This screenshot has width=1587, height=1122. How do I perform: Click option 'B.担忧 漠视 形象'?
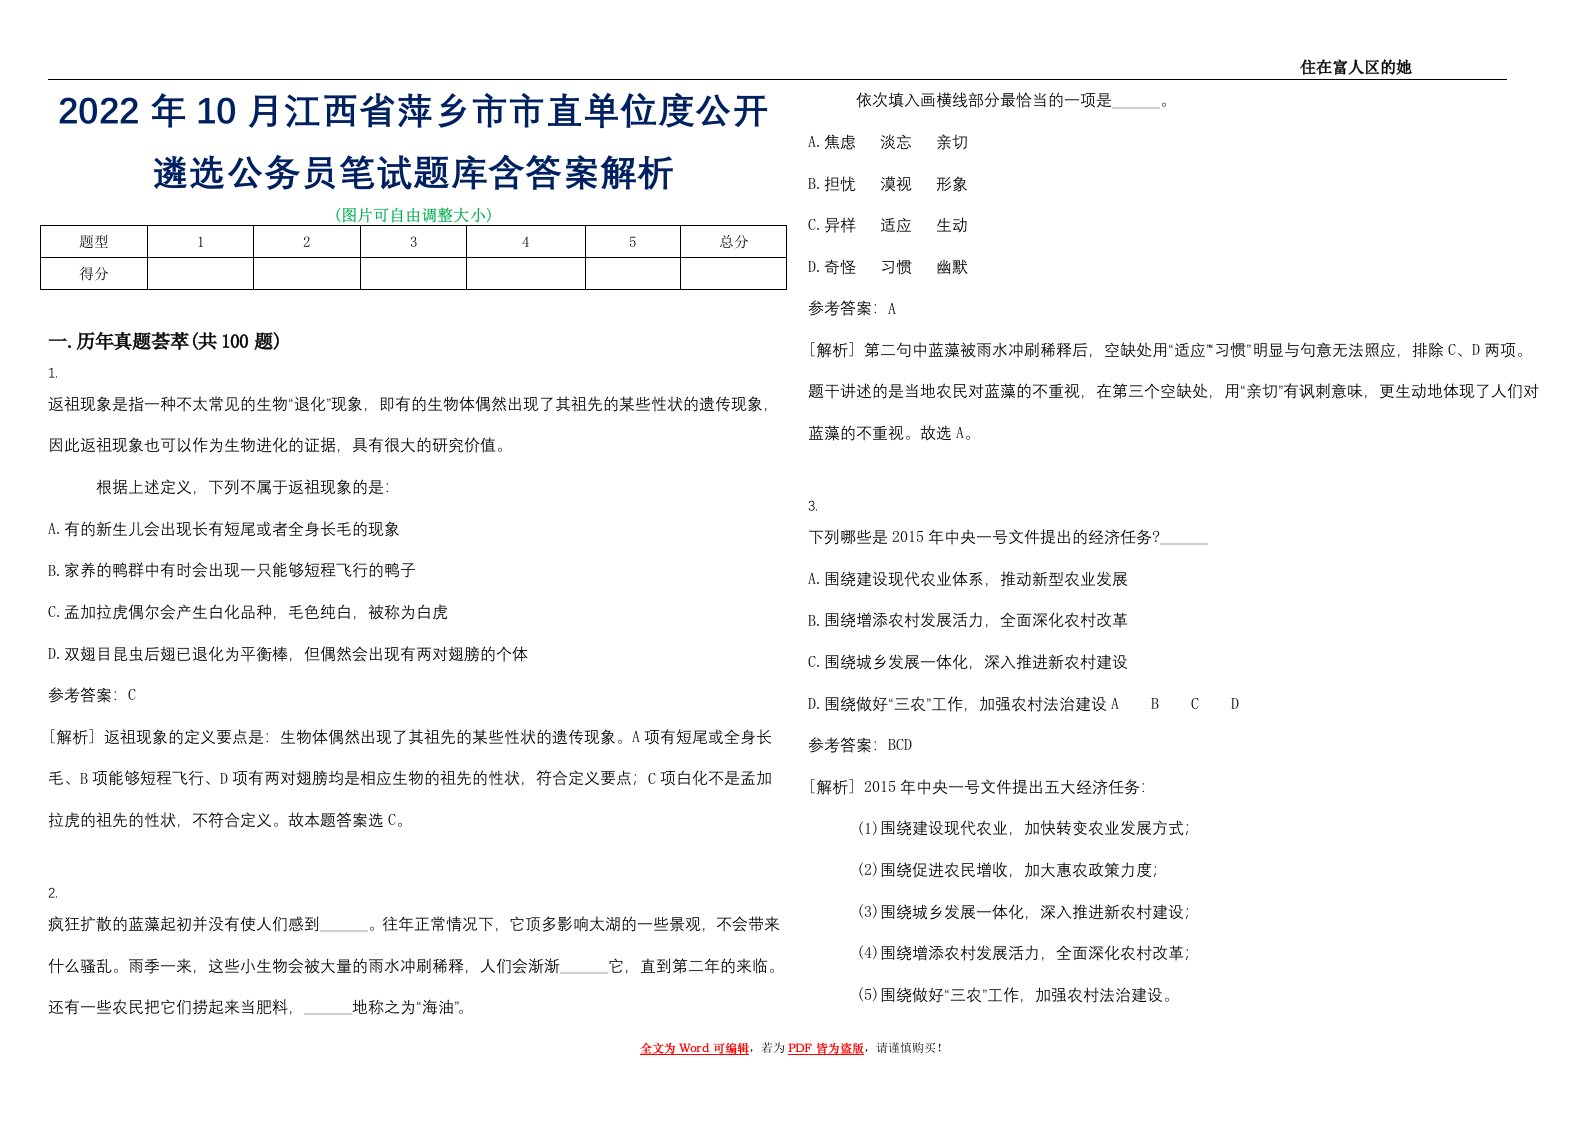888,184
